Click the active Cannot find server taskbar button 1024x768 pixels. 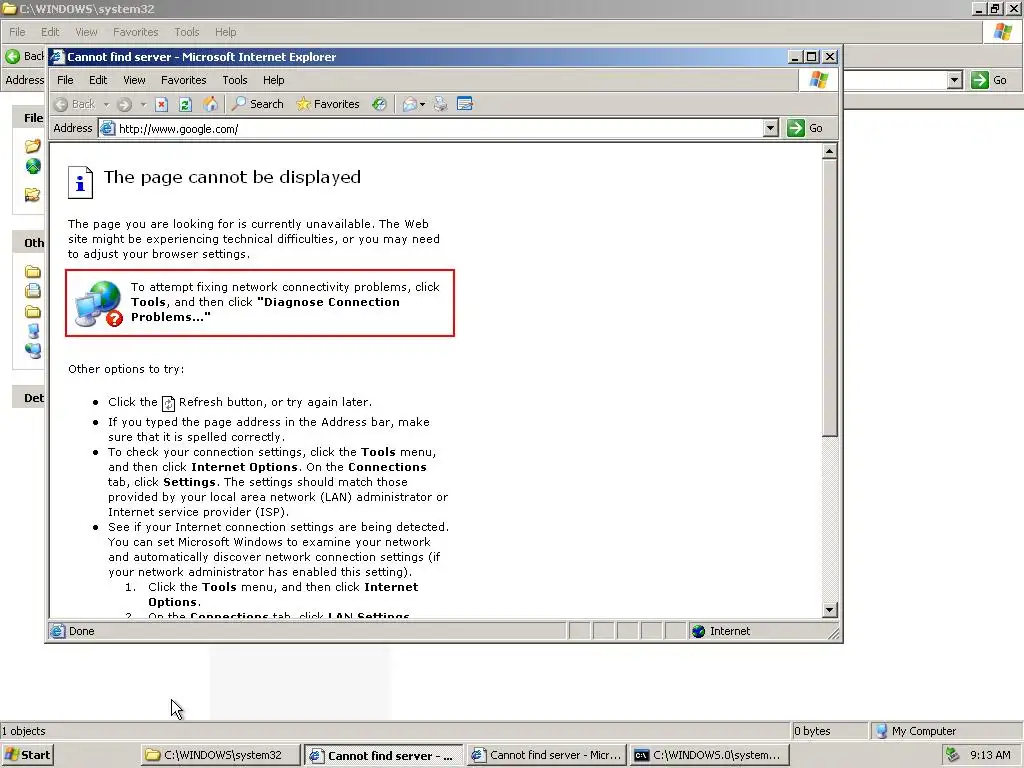coord(383,756)
